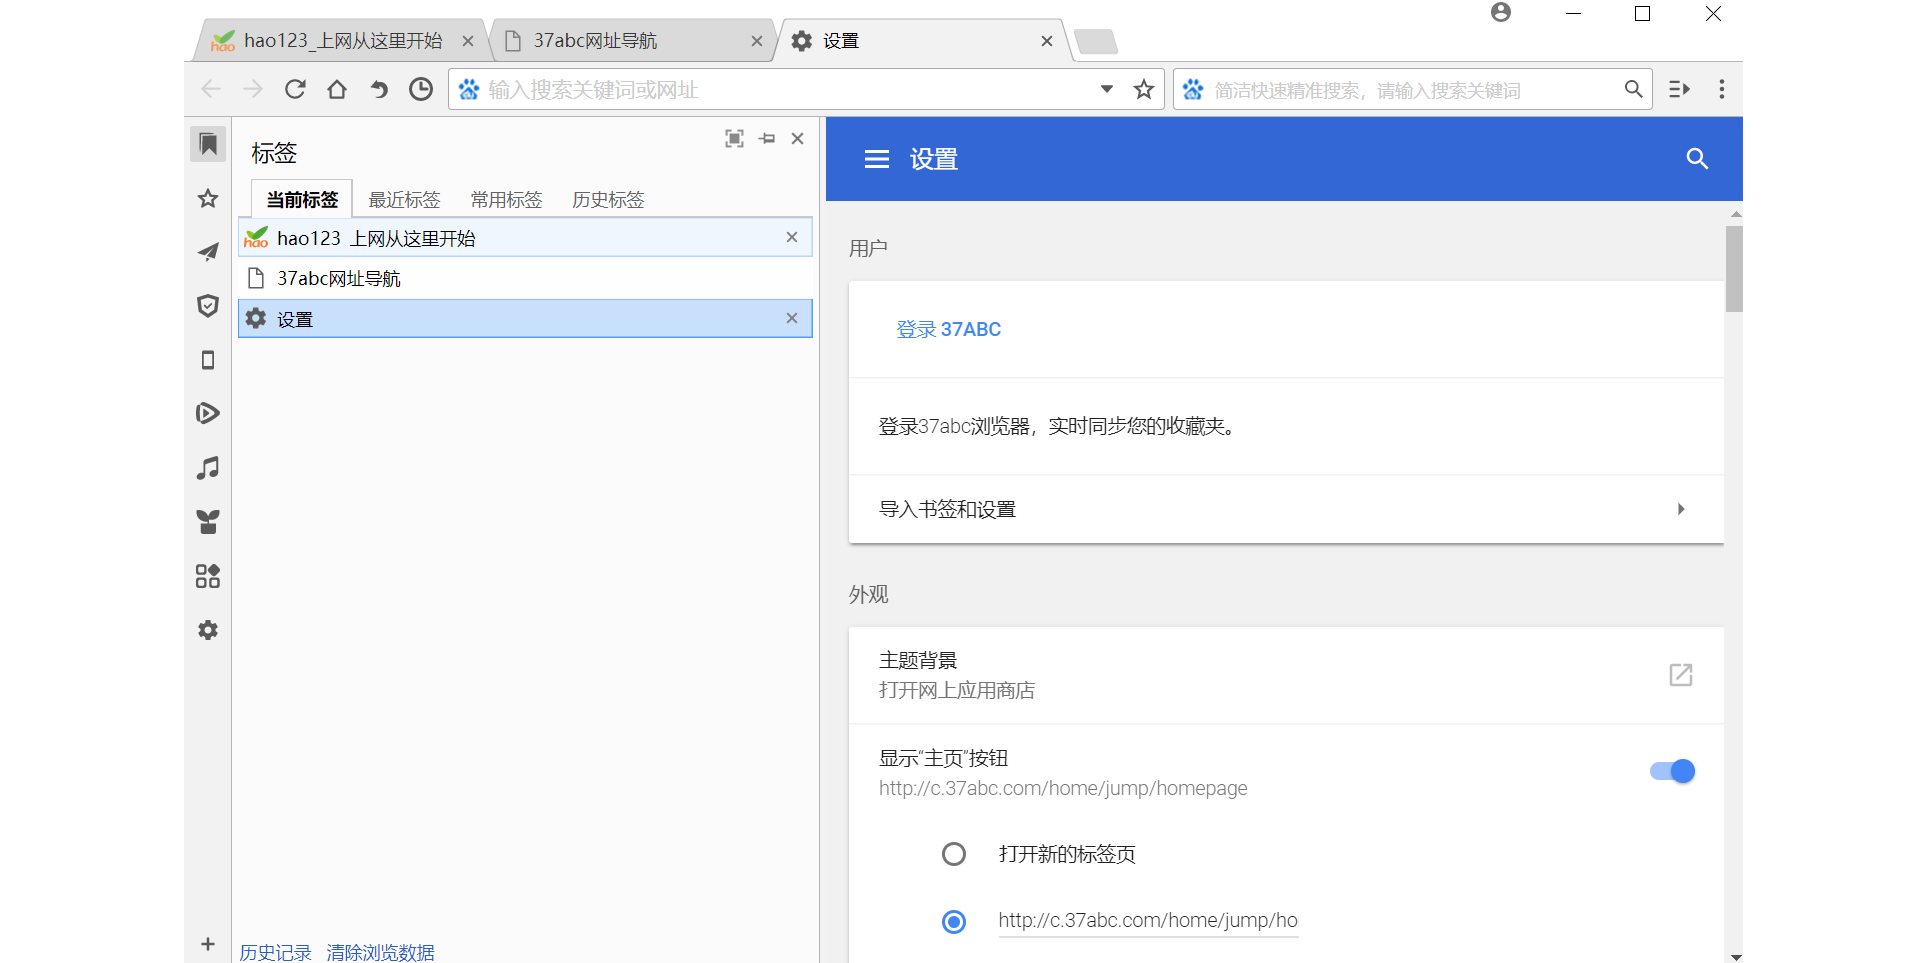Select hao123 上网从这里开始 in the tabs list
Viewport: 1926px width, 963px height.
click(x=525, y=238)
